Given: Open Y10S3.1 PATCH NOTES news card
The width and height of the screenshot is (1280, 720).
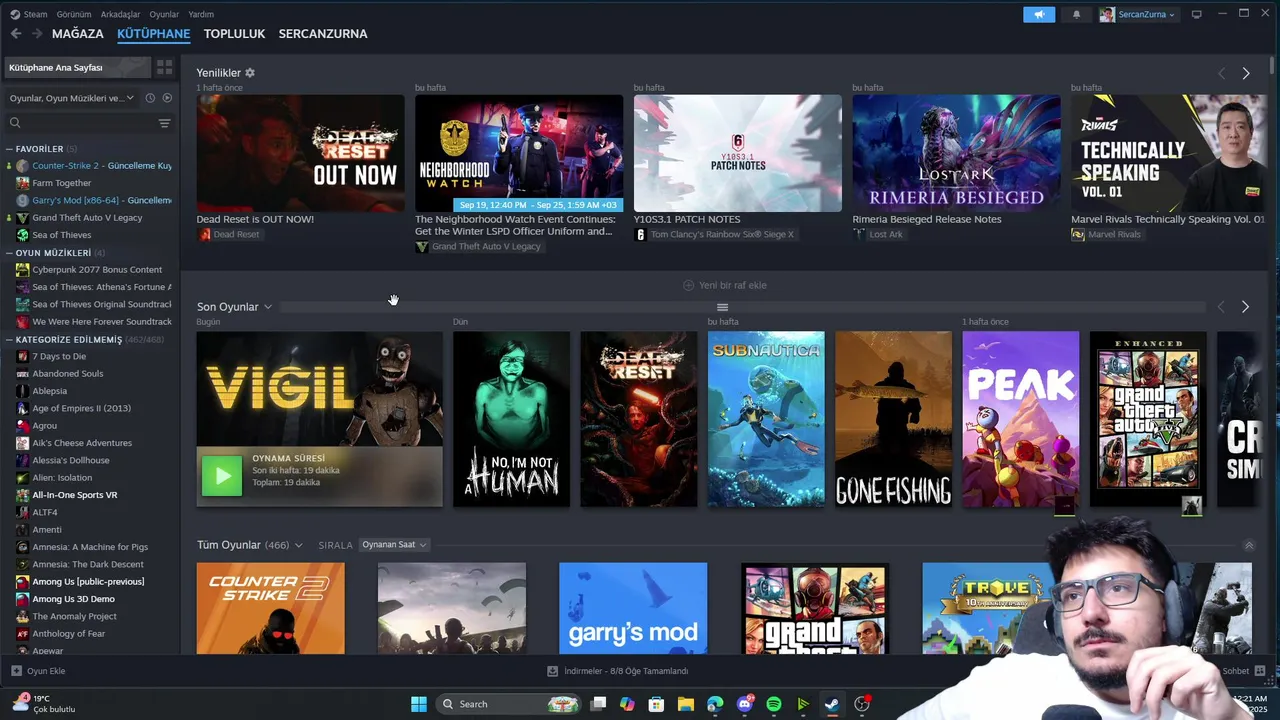Looking at the screenshot, I should click(x=738, y=153).
